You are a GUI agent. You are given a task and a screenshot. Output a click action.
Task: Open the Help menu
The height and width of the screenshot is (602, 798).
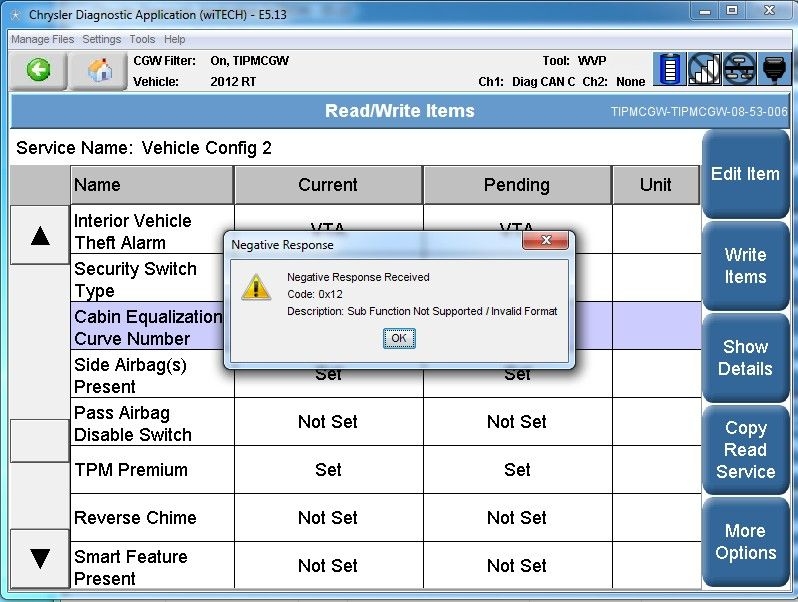click(x=175, y=39)
